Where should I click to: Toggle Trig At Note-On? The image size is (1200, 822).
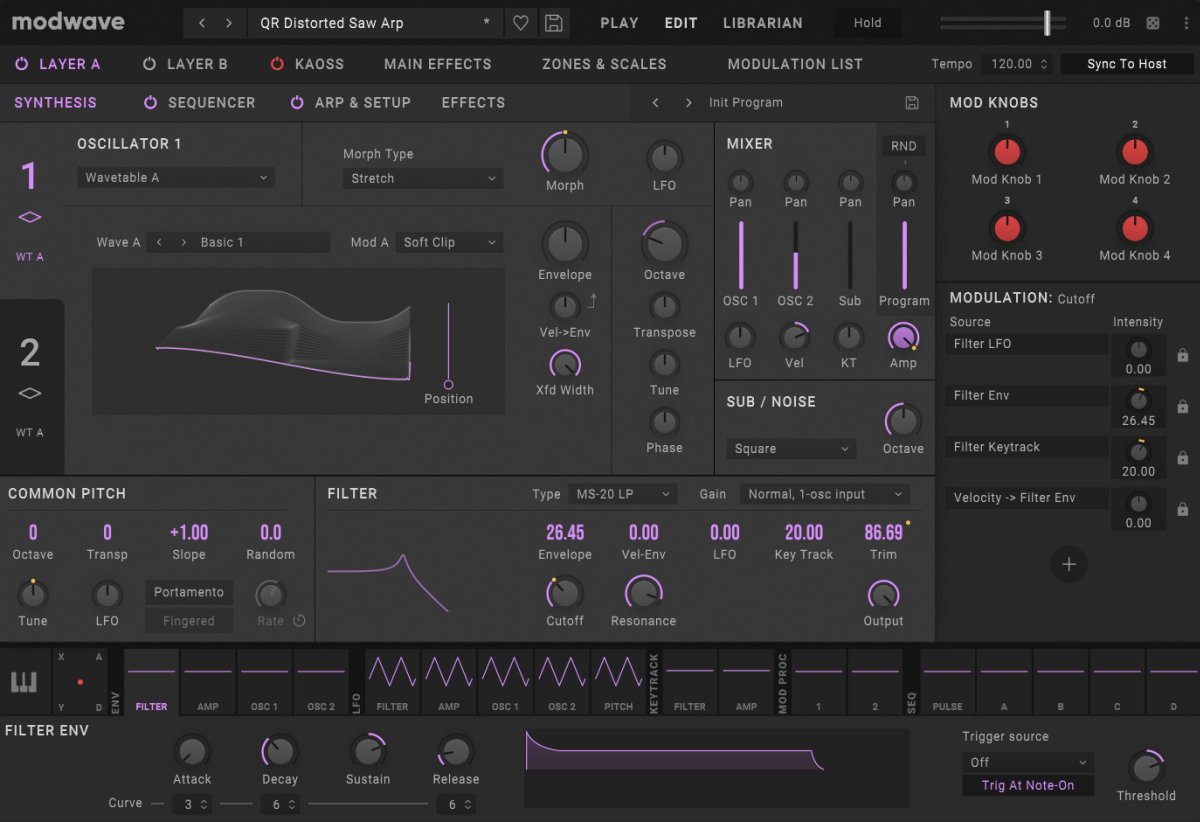pyautogui.click(x=1028, y=786)
